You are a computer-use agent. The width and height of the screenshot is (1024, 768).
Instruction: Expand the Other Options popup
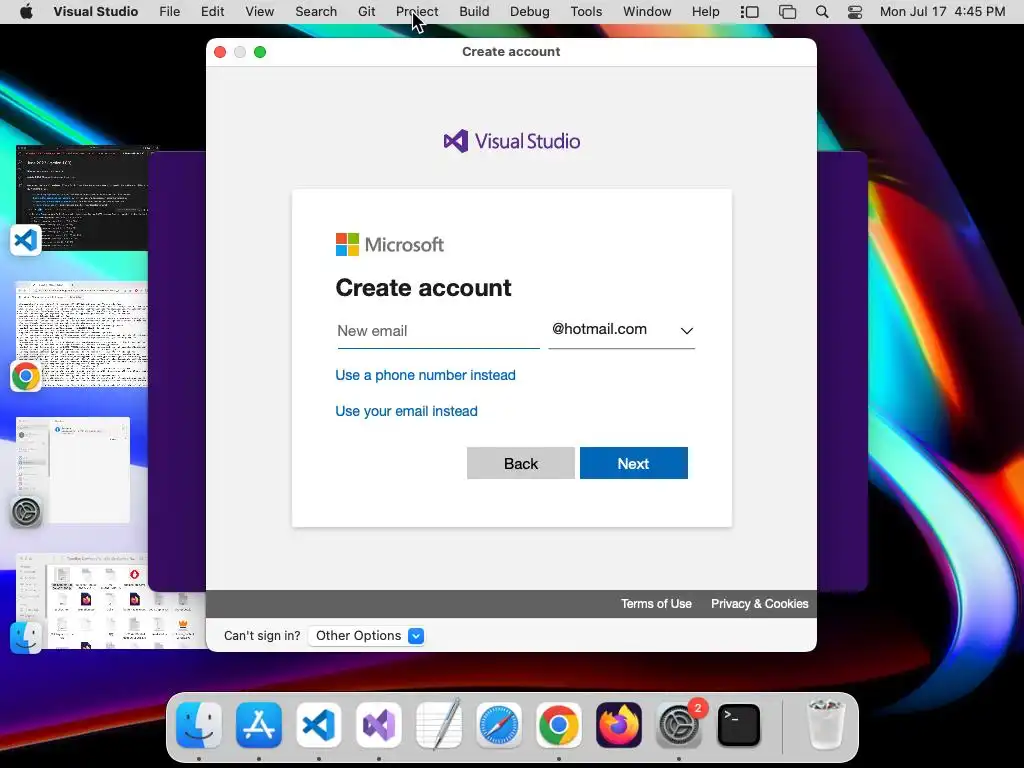click(x=366, y=635)
